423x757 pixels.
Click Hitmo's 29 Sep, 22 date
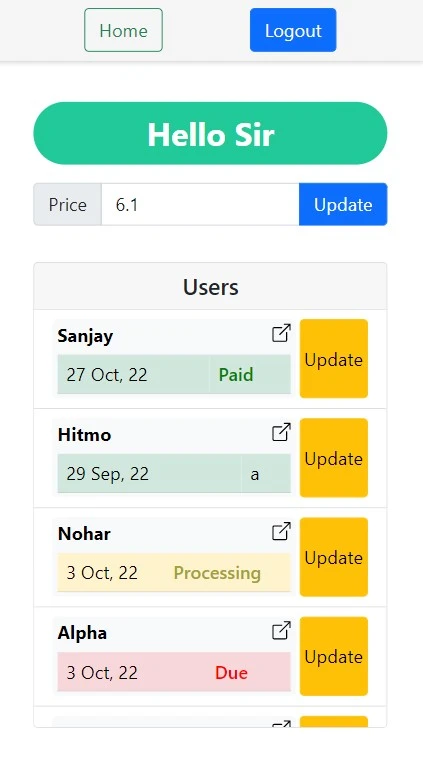[x=108, y=474]
